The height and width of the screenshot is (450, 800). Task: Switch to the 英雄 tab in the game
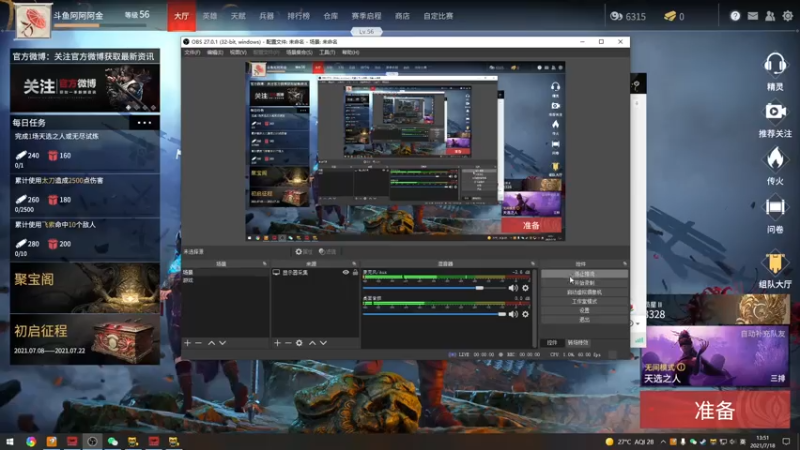click(210, 16)
